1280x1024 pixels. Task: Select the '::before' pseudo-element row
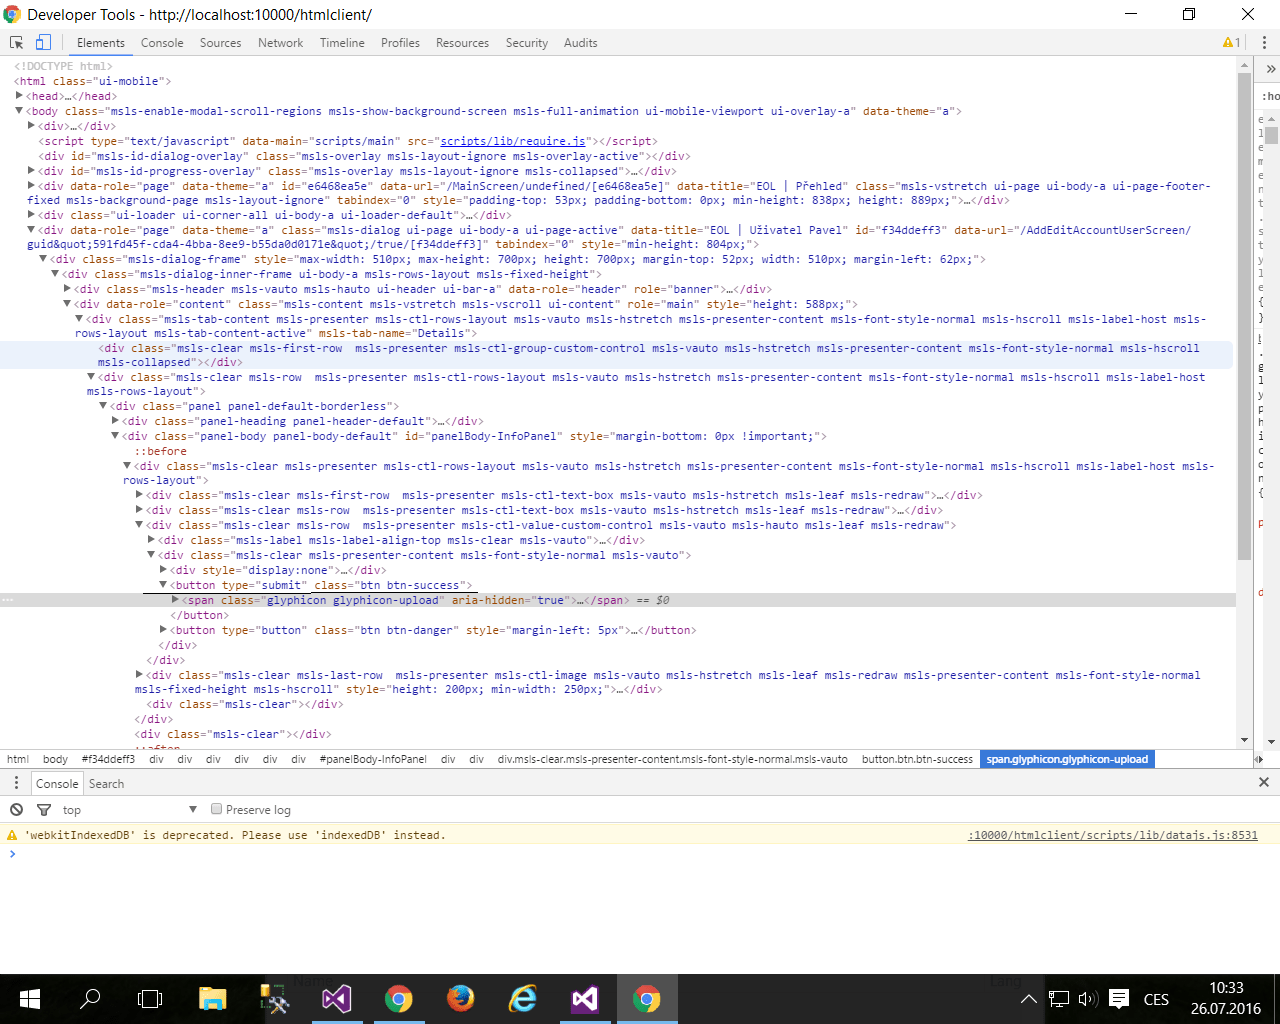(161, 451)
